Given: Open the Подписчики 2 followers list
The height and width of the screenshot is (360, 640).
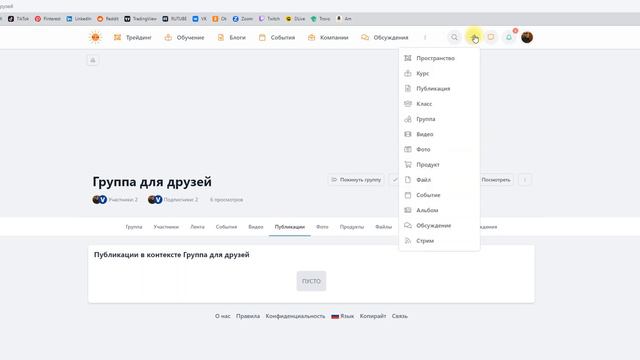Looking at the screenshot, I should pyautogui.click(x=173, y=200).
